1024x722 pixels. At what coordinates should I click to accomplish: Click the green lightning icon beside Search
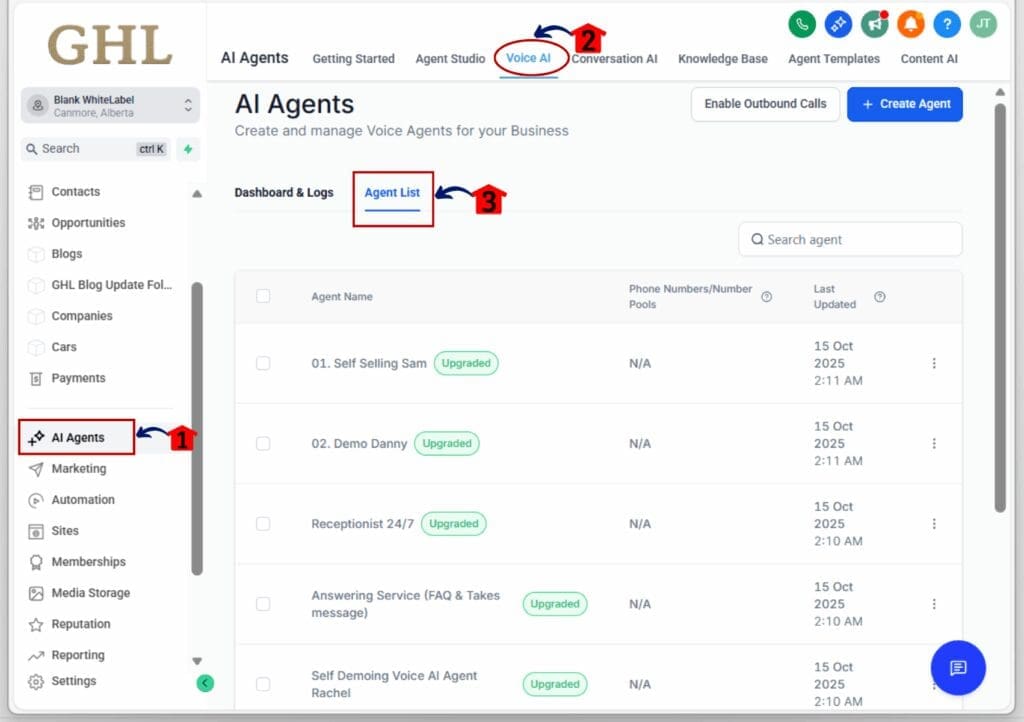[x=188, y=149]
